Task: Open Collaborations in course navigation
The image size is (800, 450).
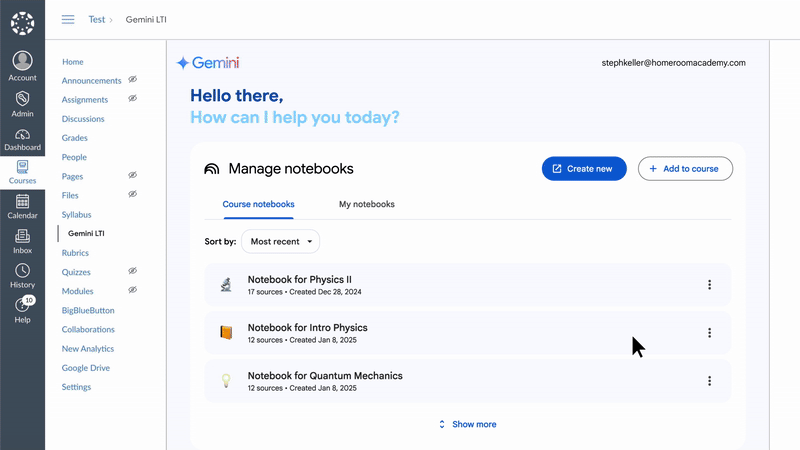Action: 88,330
